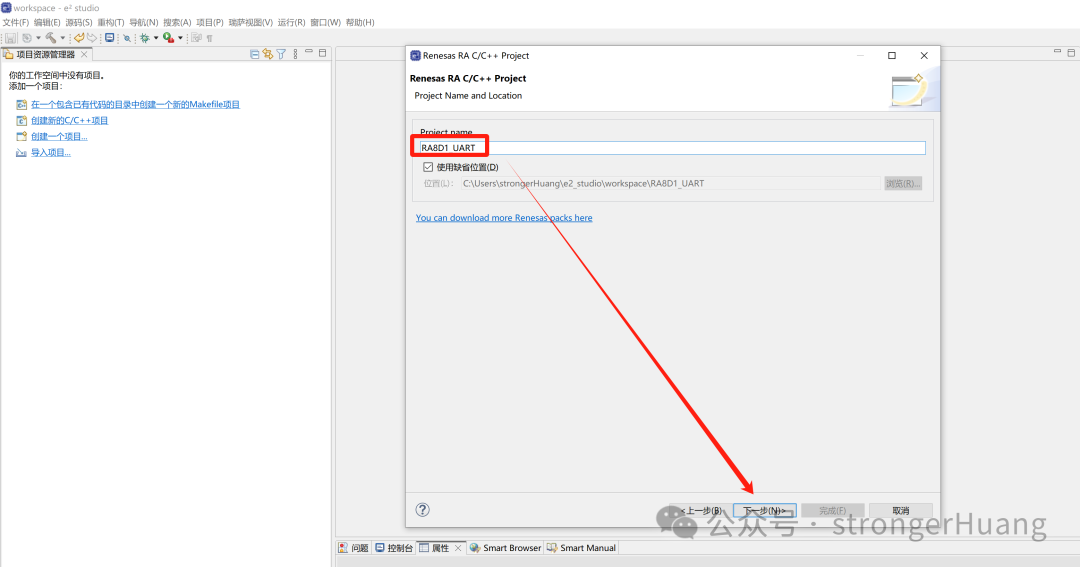Click the e² studio app icon in title bar
Viewport: 1080px width, 567px height.
(x=6, y=8)
